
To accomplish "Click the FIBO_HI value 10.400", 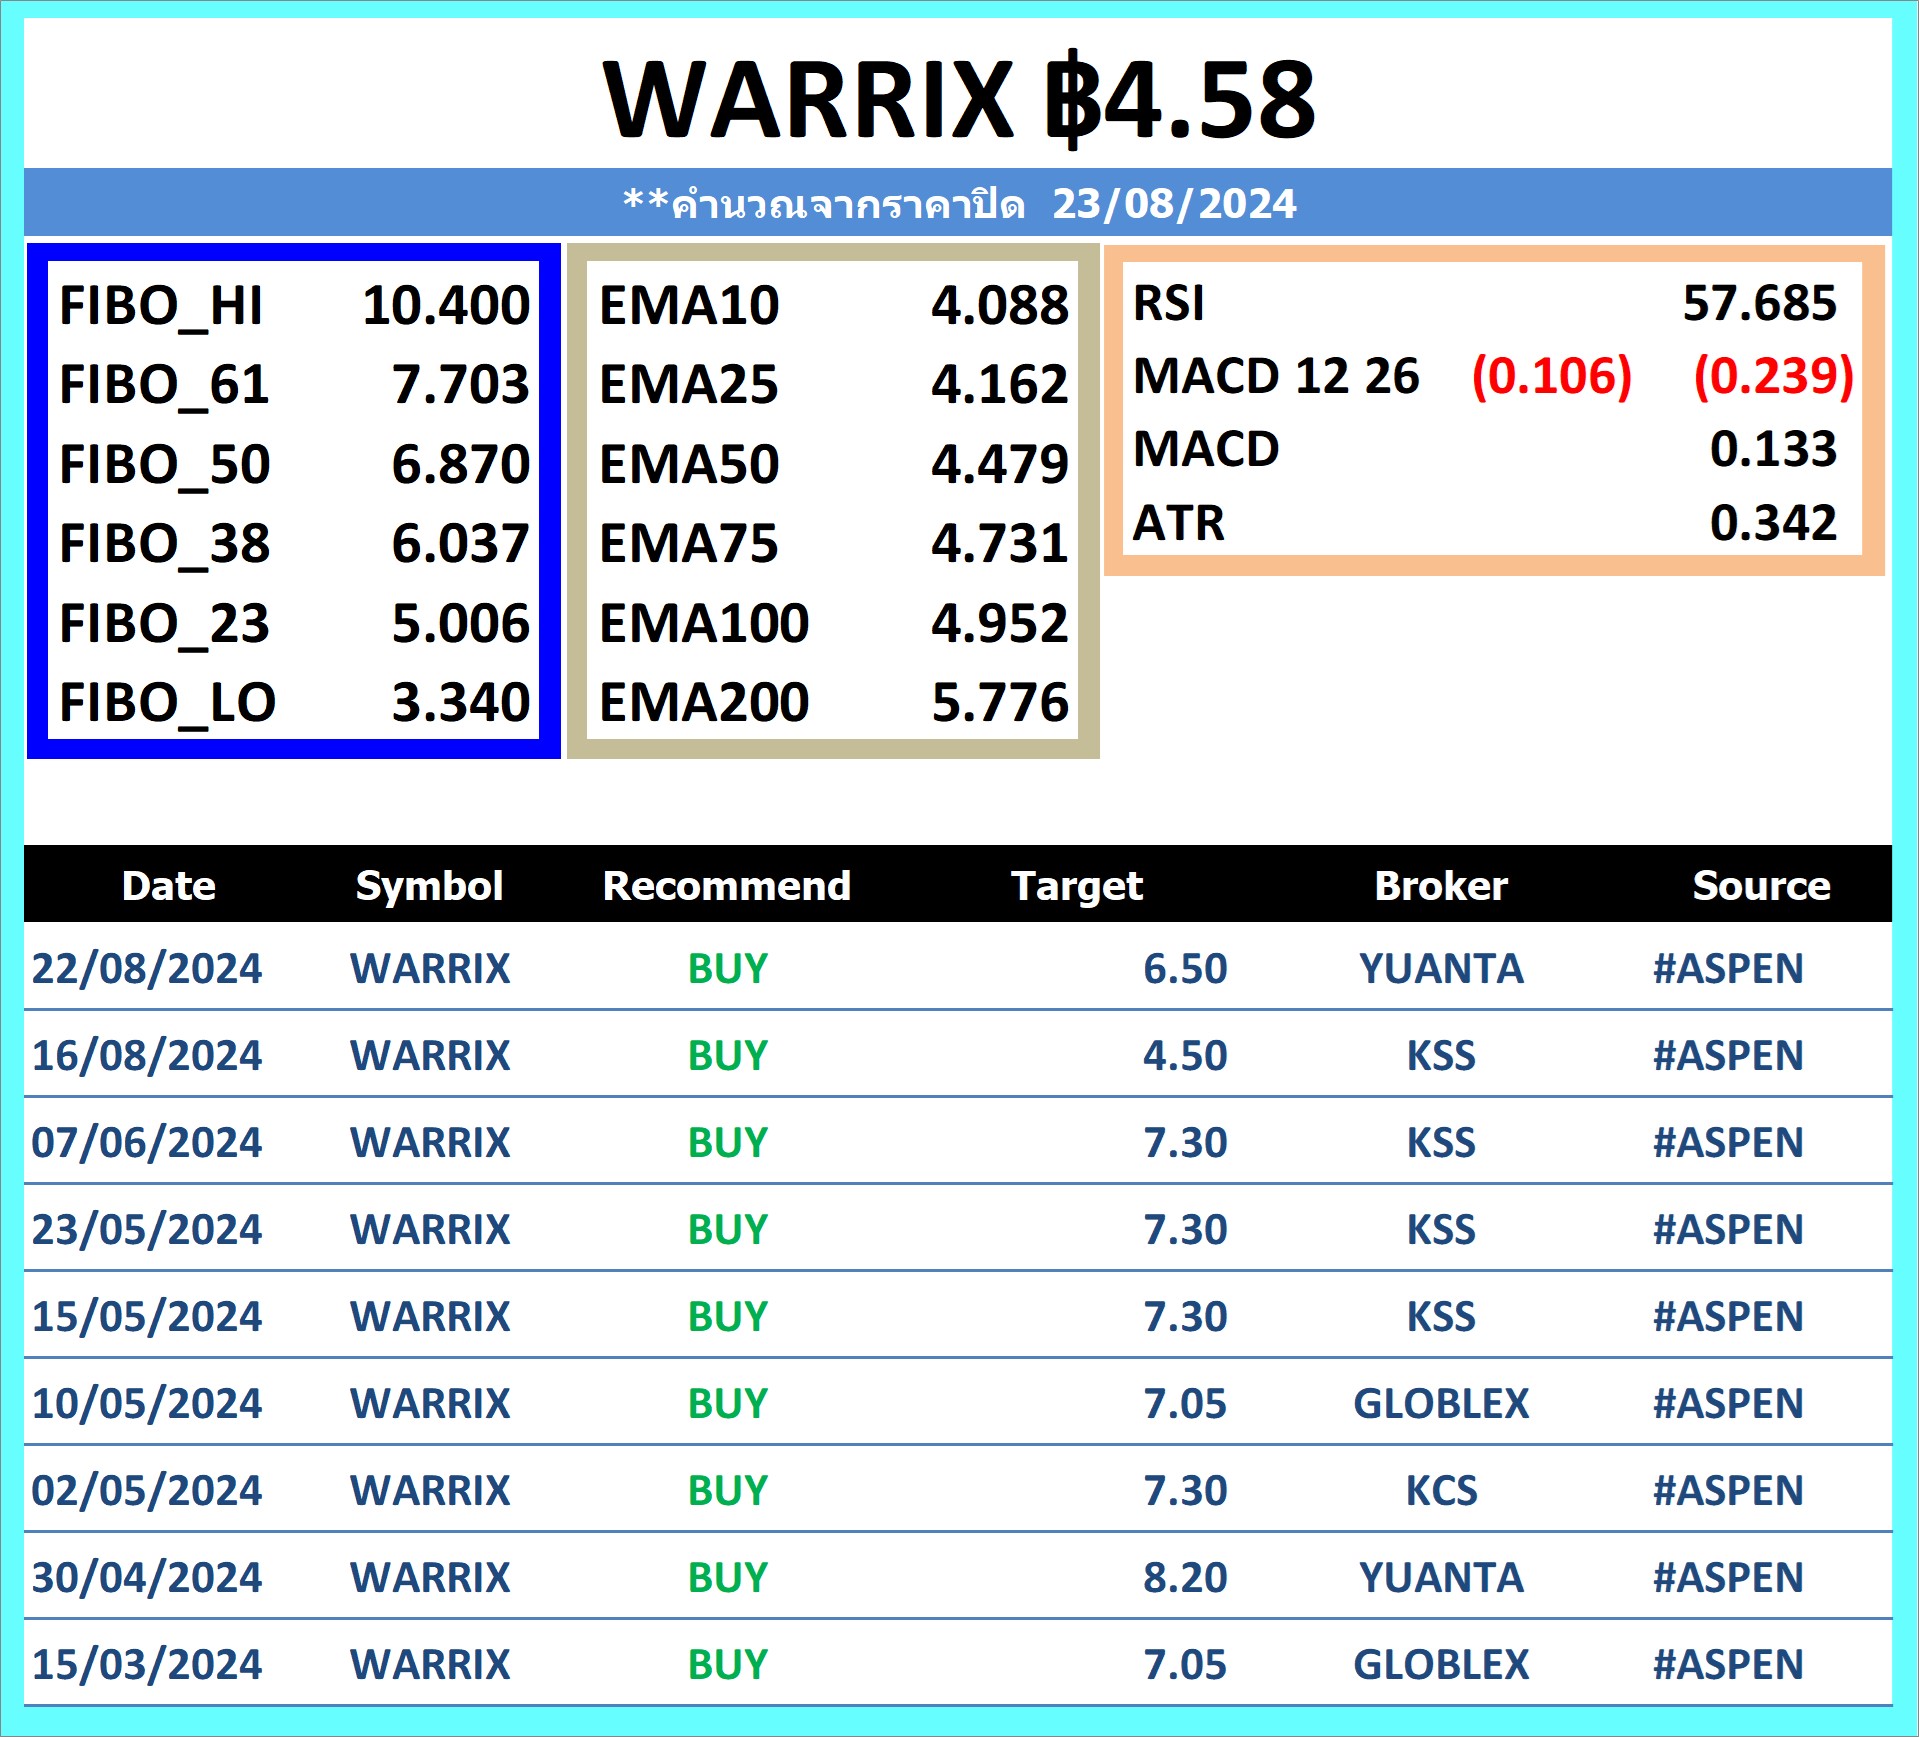I will coord(446,305).
